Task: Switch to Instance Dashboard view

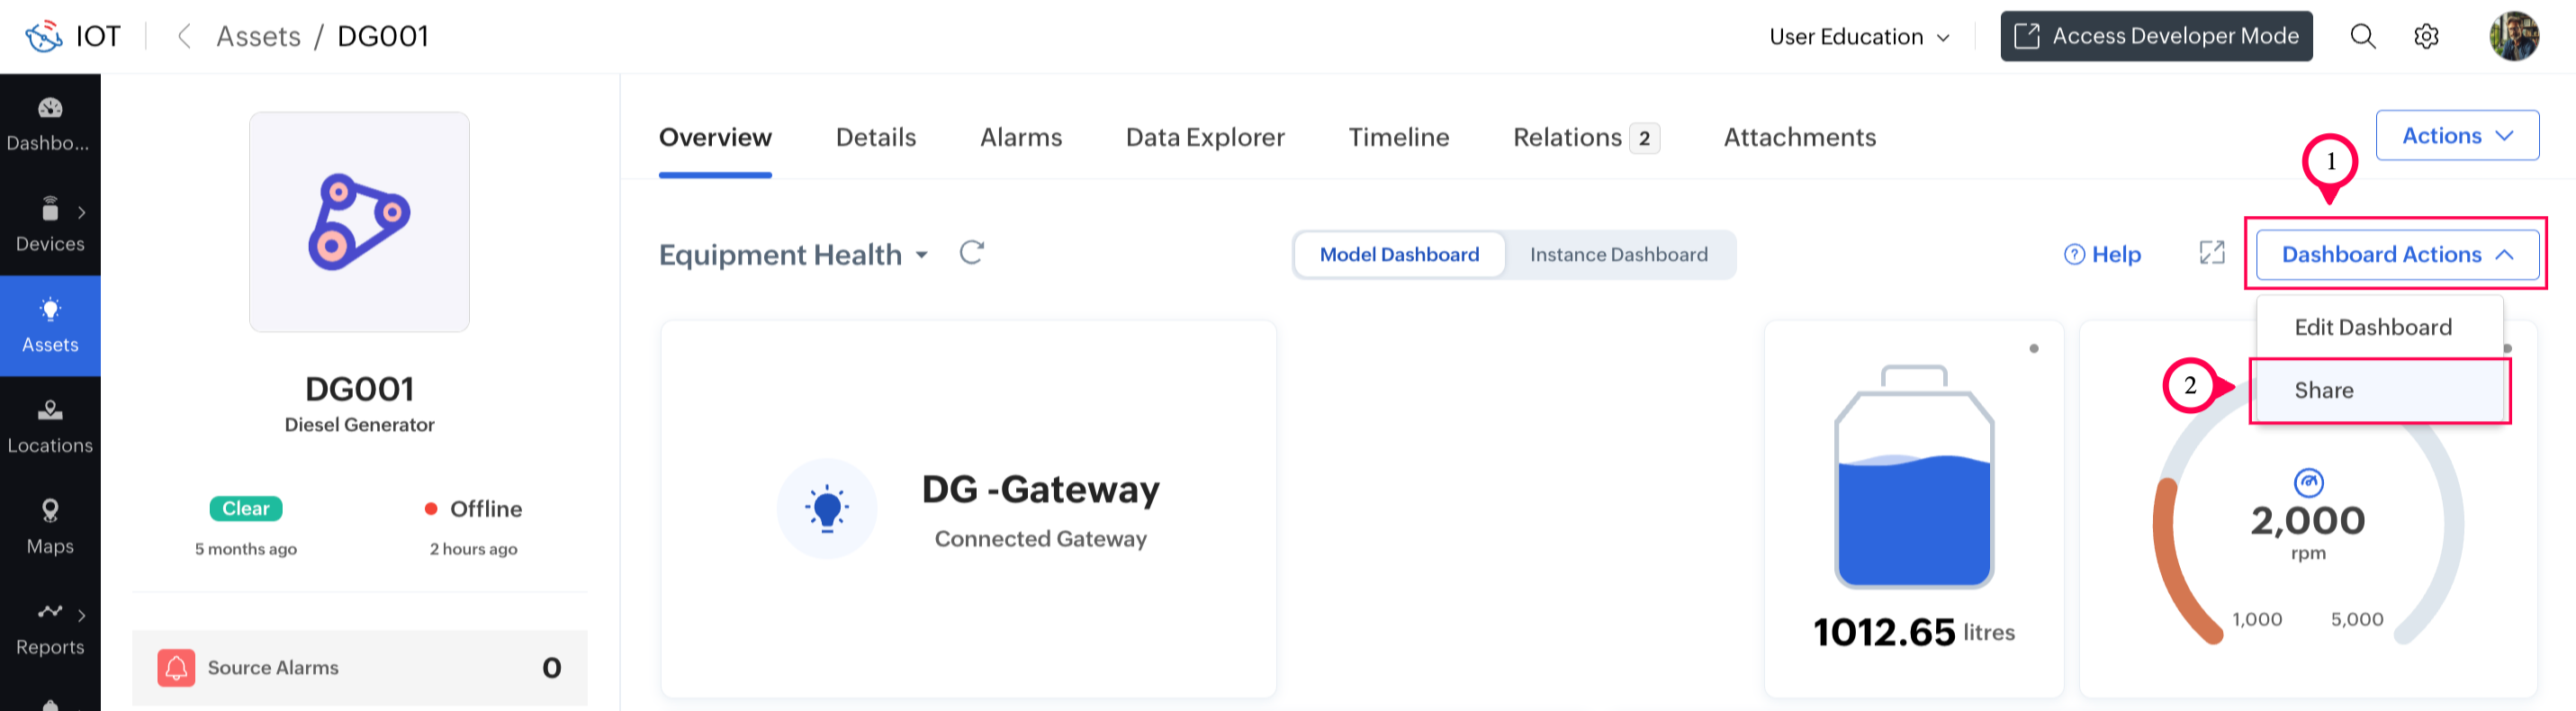Action: tap(1618, 255)
